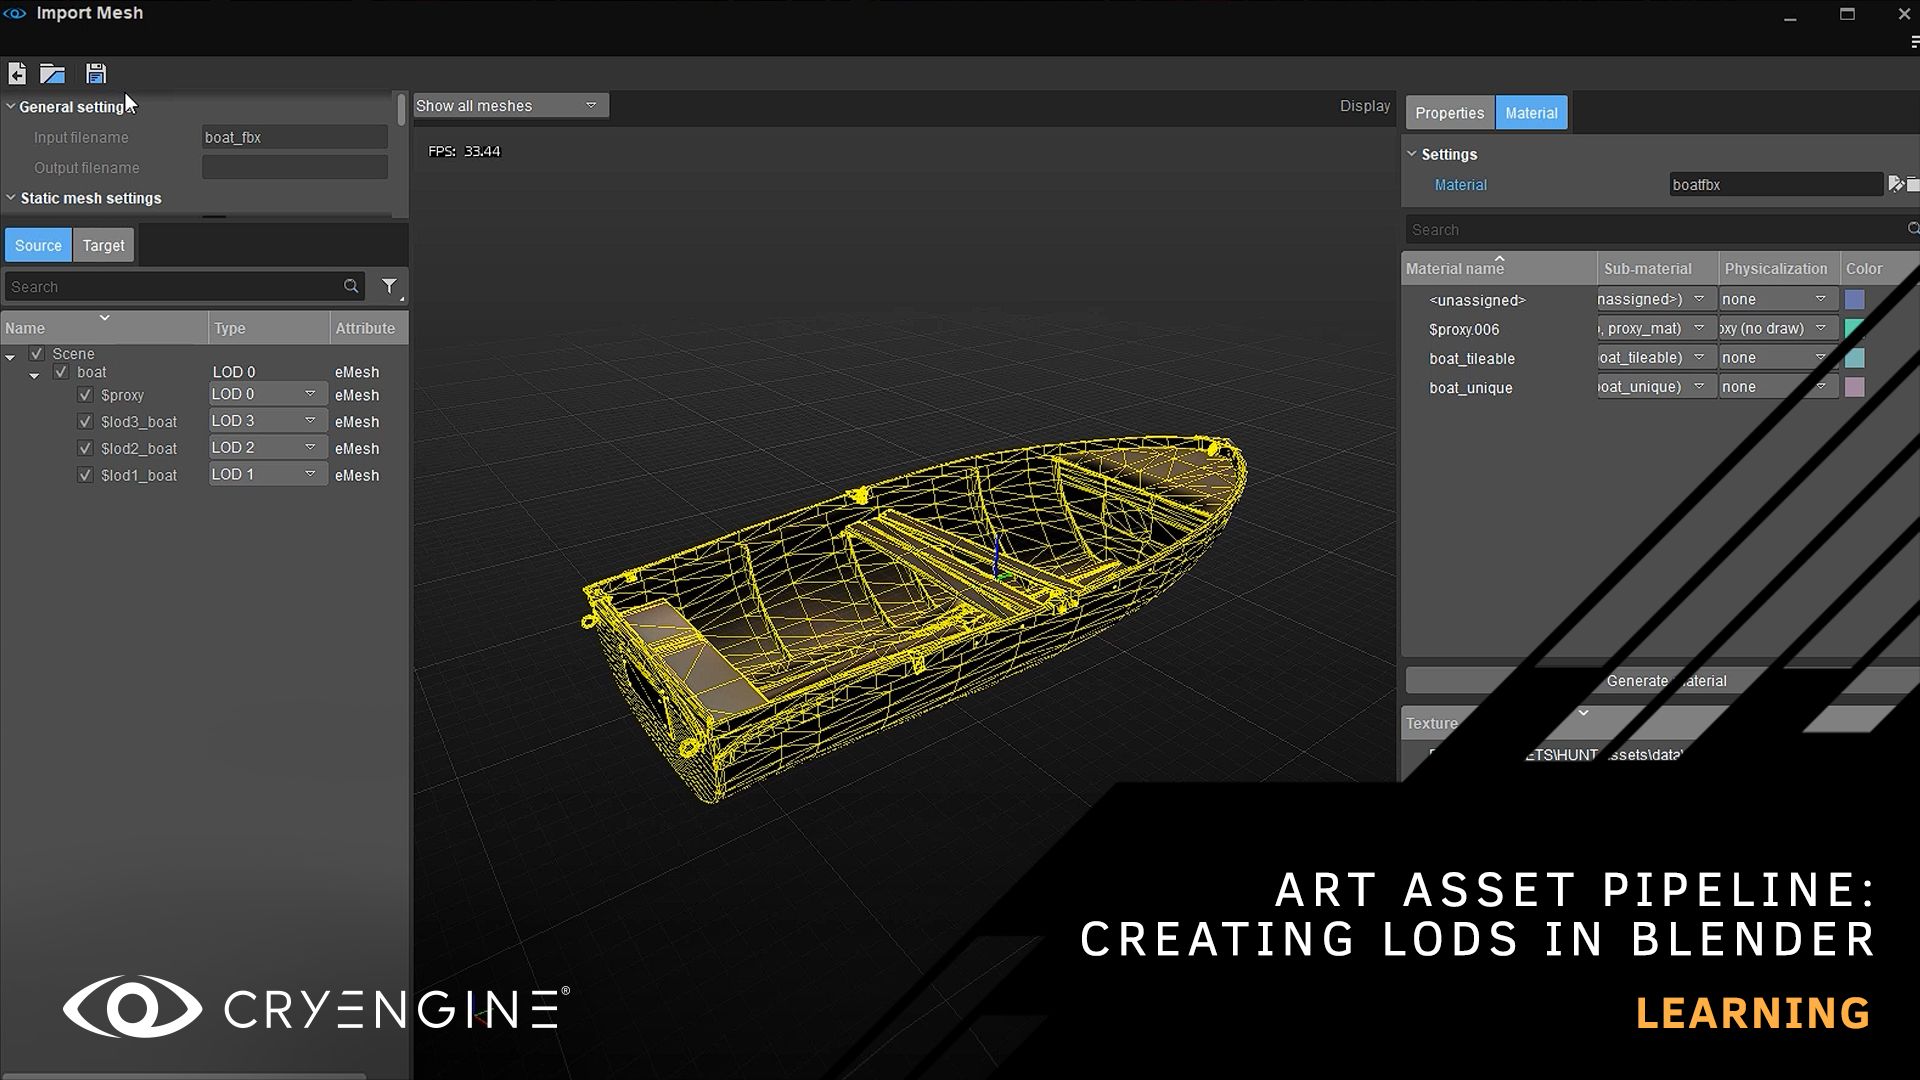This screenshot has width=1920, height=1080.
Task: Toggle the $proxy checkbox off
Action: (85, 394)
